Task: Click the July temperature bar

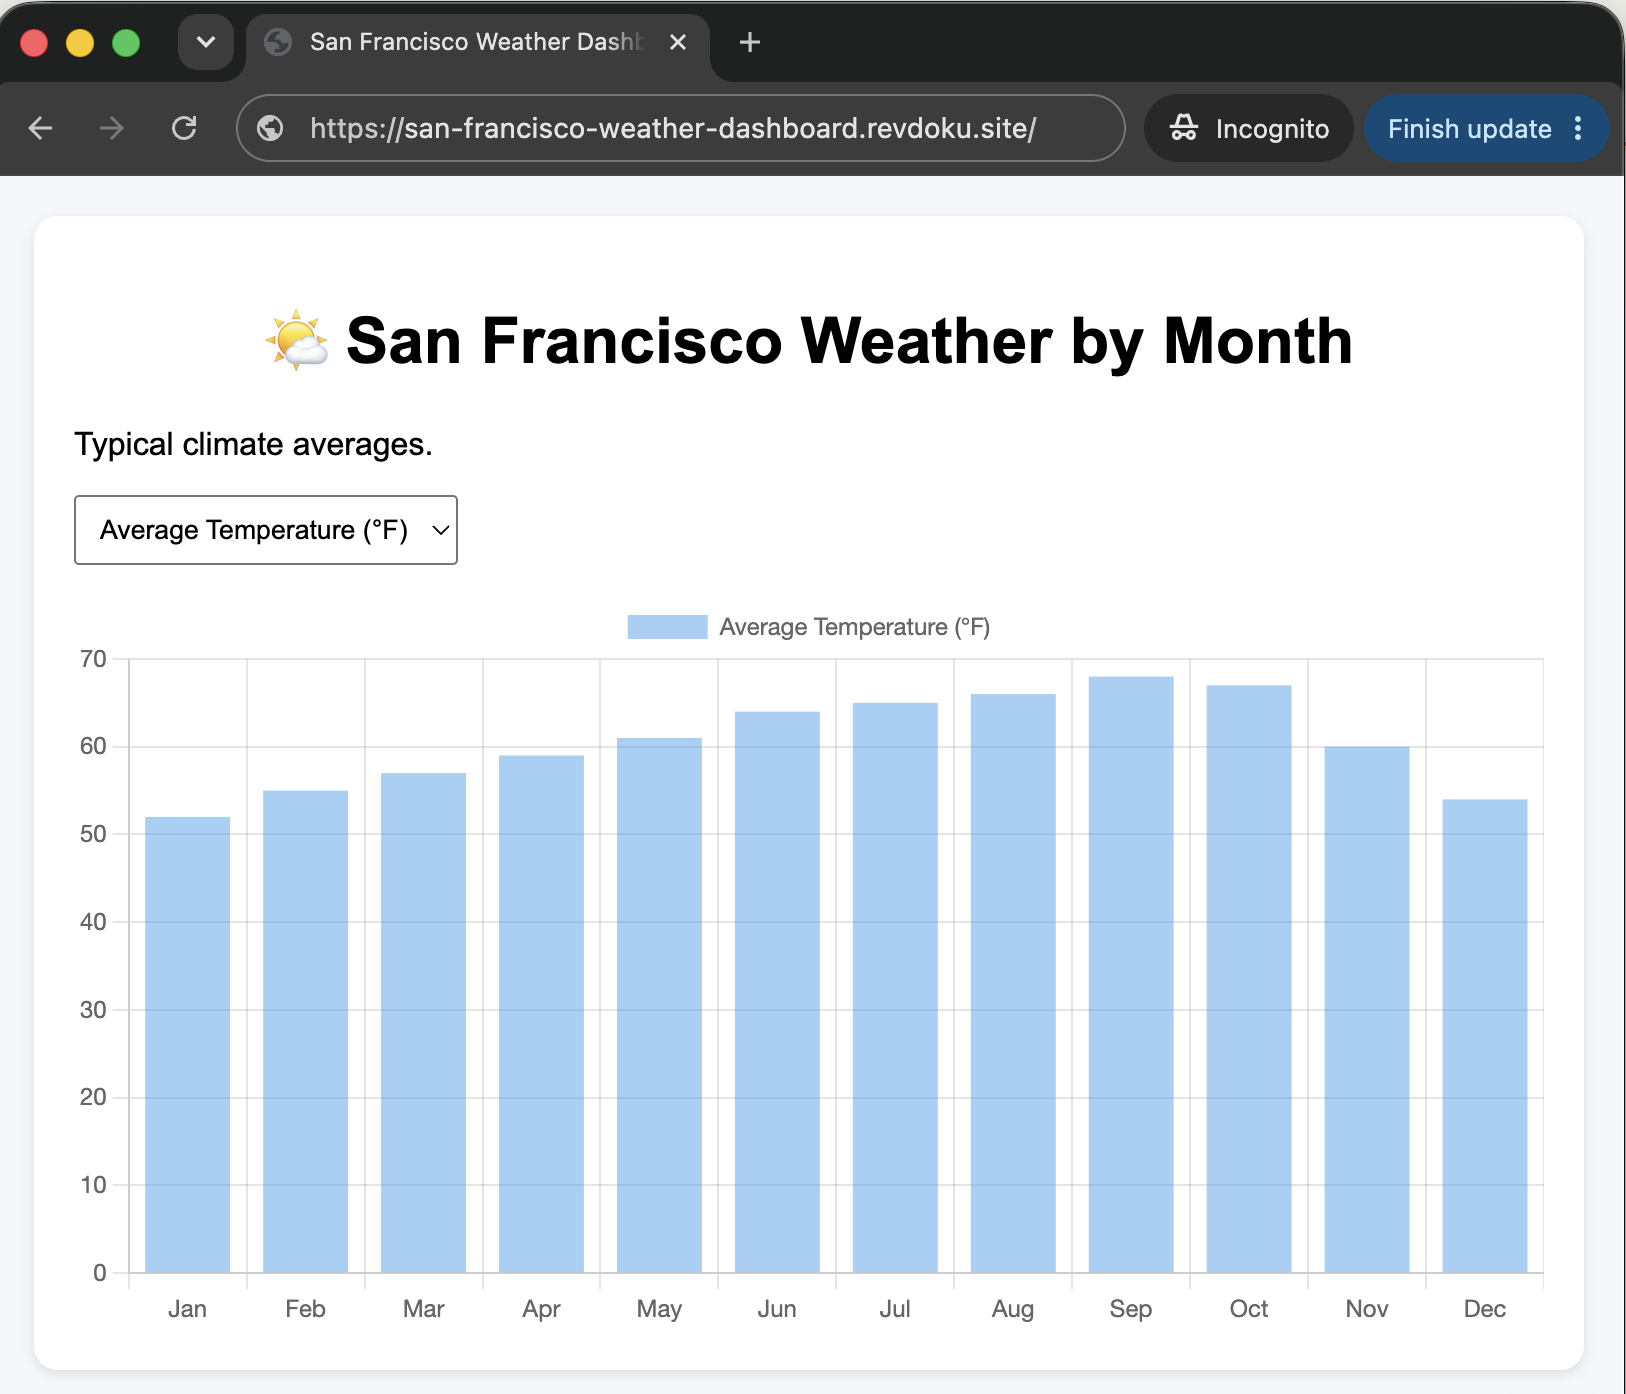Action: click(896, 988)
